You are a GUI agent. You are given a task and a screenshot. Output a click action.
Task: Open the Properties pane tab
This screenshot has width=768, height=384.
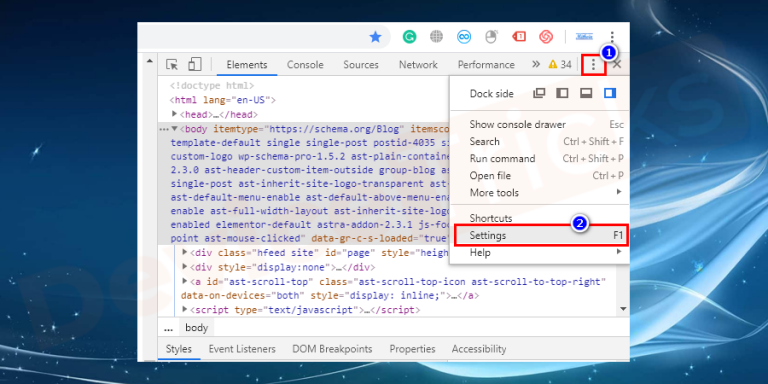point(412,349)
